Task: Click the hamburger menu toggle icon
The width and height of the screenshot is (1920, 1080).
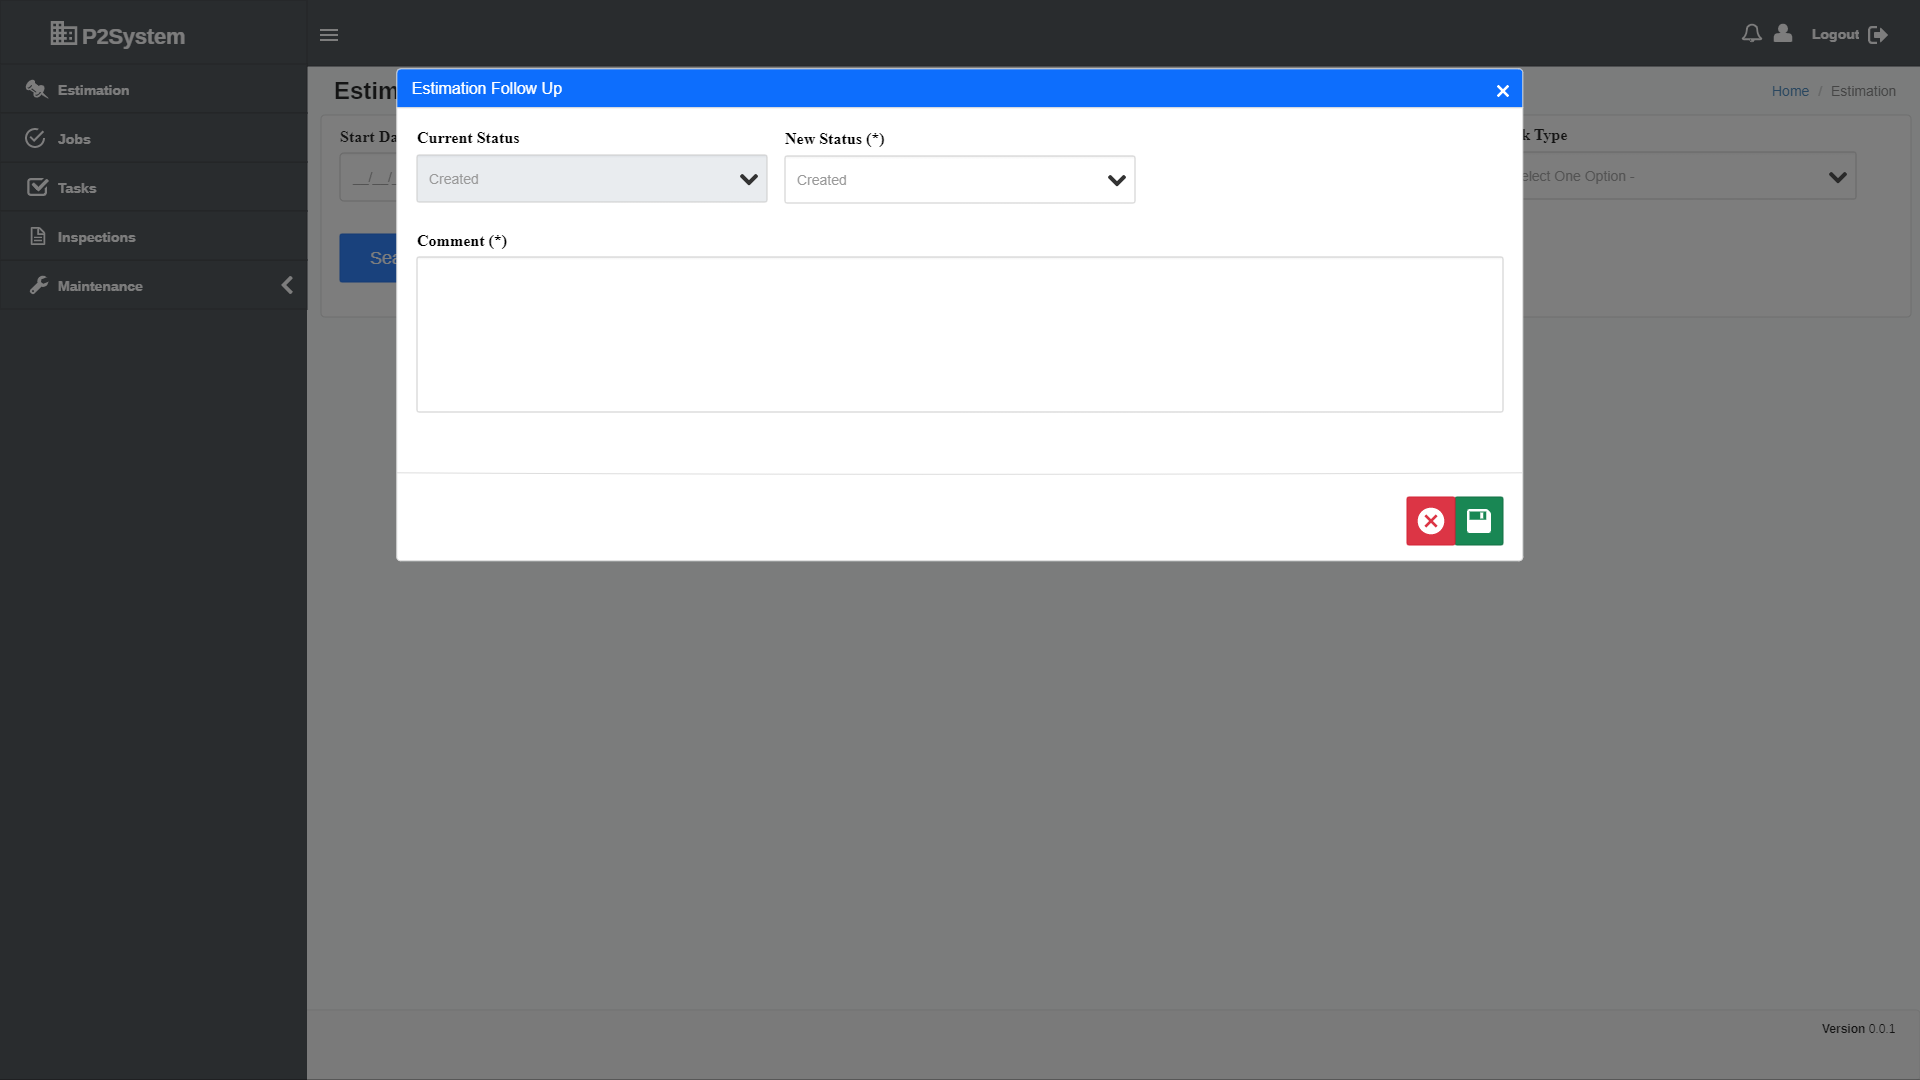Action: 329,35
